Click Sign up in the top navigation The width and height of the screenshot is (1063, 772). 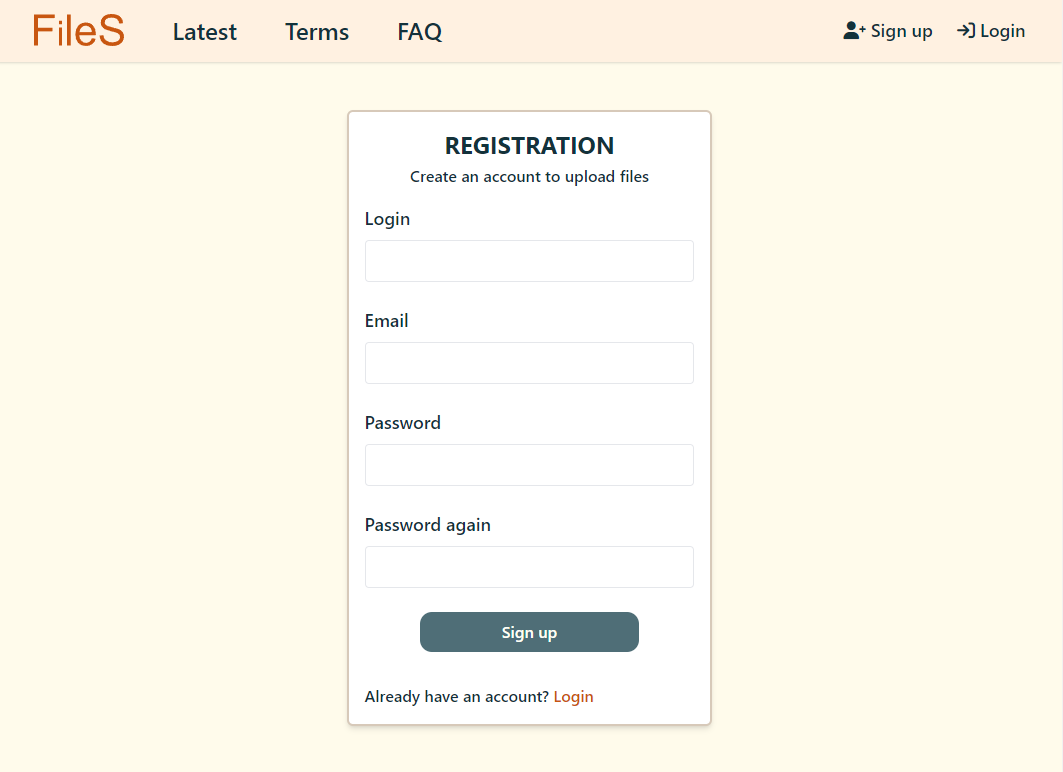point(899,30)
